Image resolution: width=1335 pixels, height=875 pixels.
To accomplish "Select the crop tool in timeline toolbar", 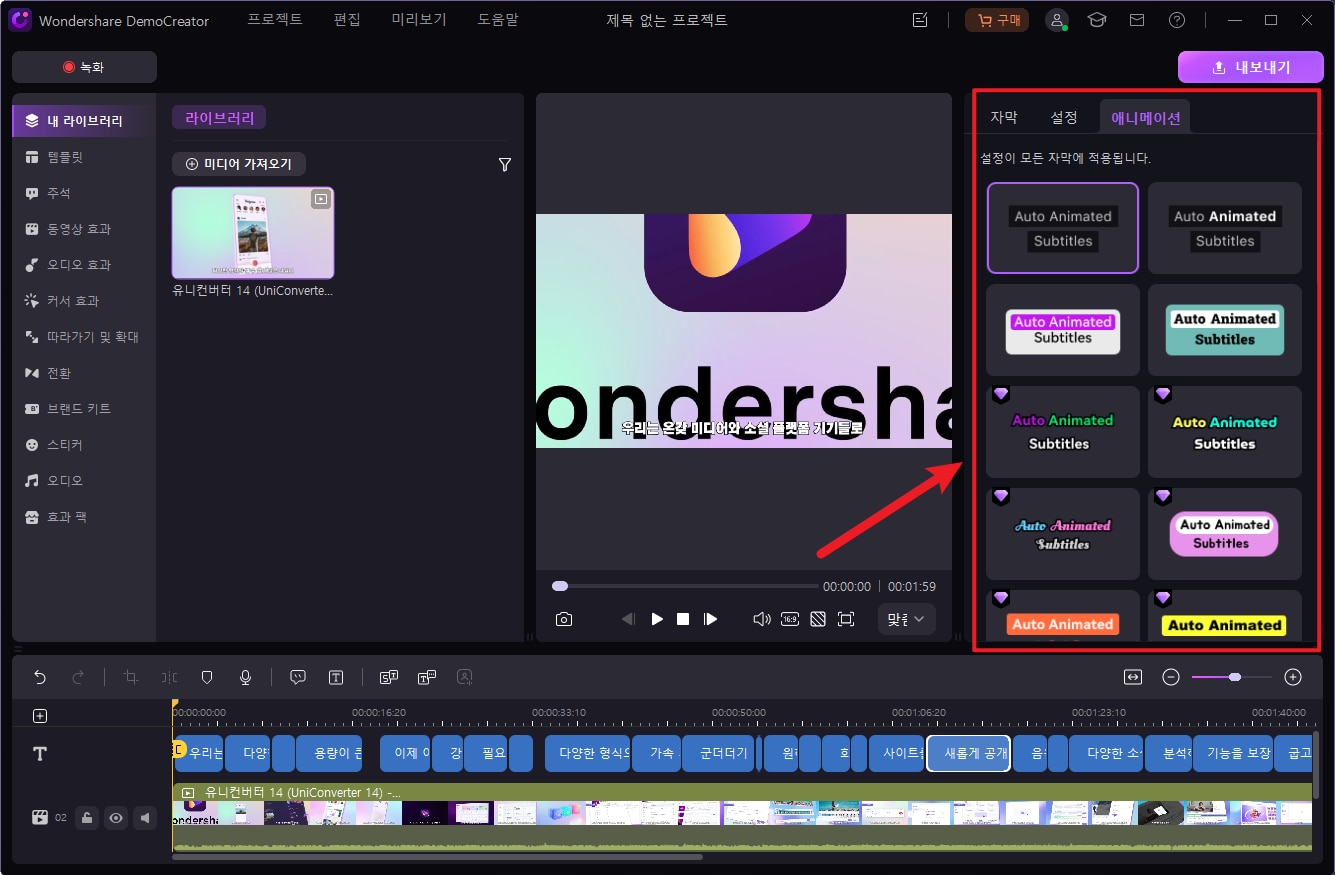I will coord(130,677).
